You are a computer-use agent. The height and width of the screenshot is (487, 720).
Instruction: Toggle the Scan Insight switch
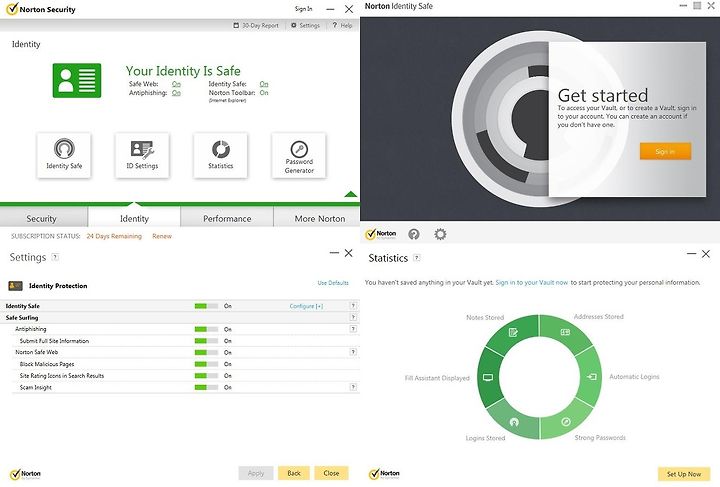coord(206,387)
